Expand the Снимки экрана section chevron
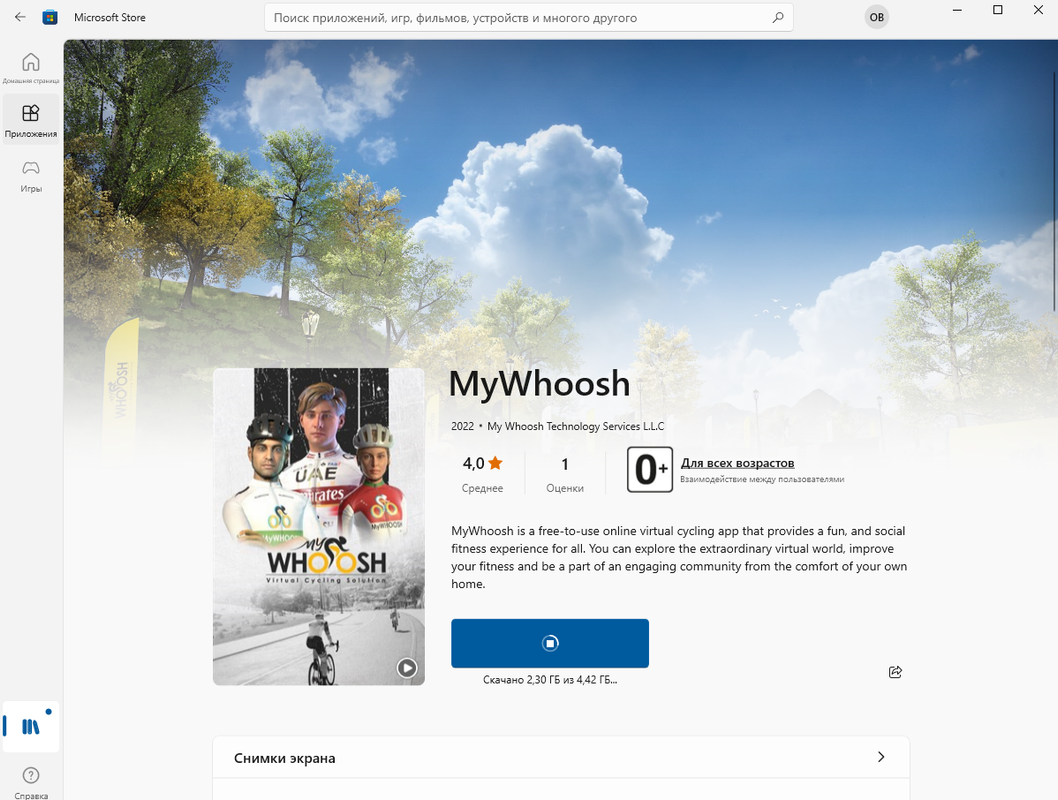Image resolution: width=1058 pixels, height=800 pixels. coord(881,757)
